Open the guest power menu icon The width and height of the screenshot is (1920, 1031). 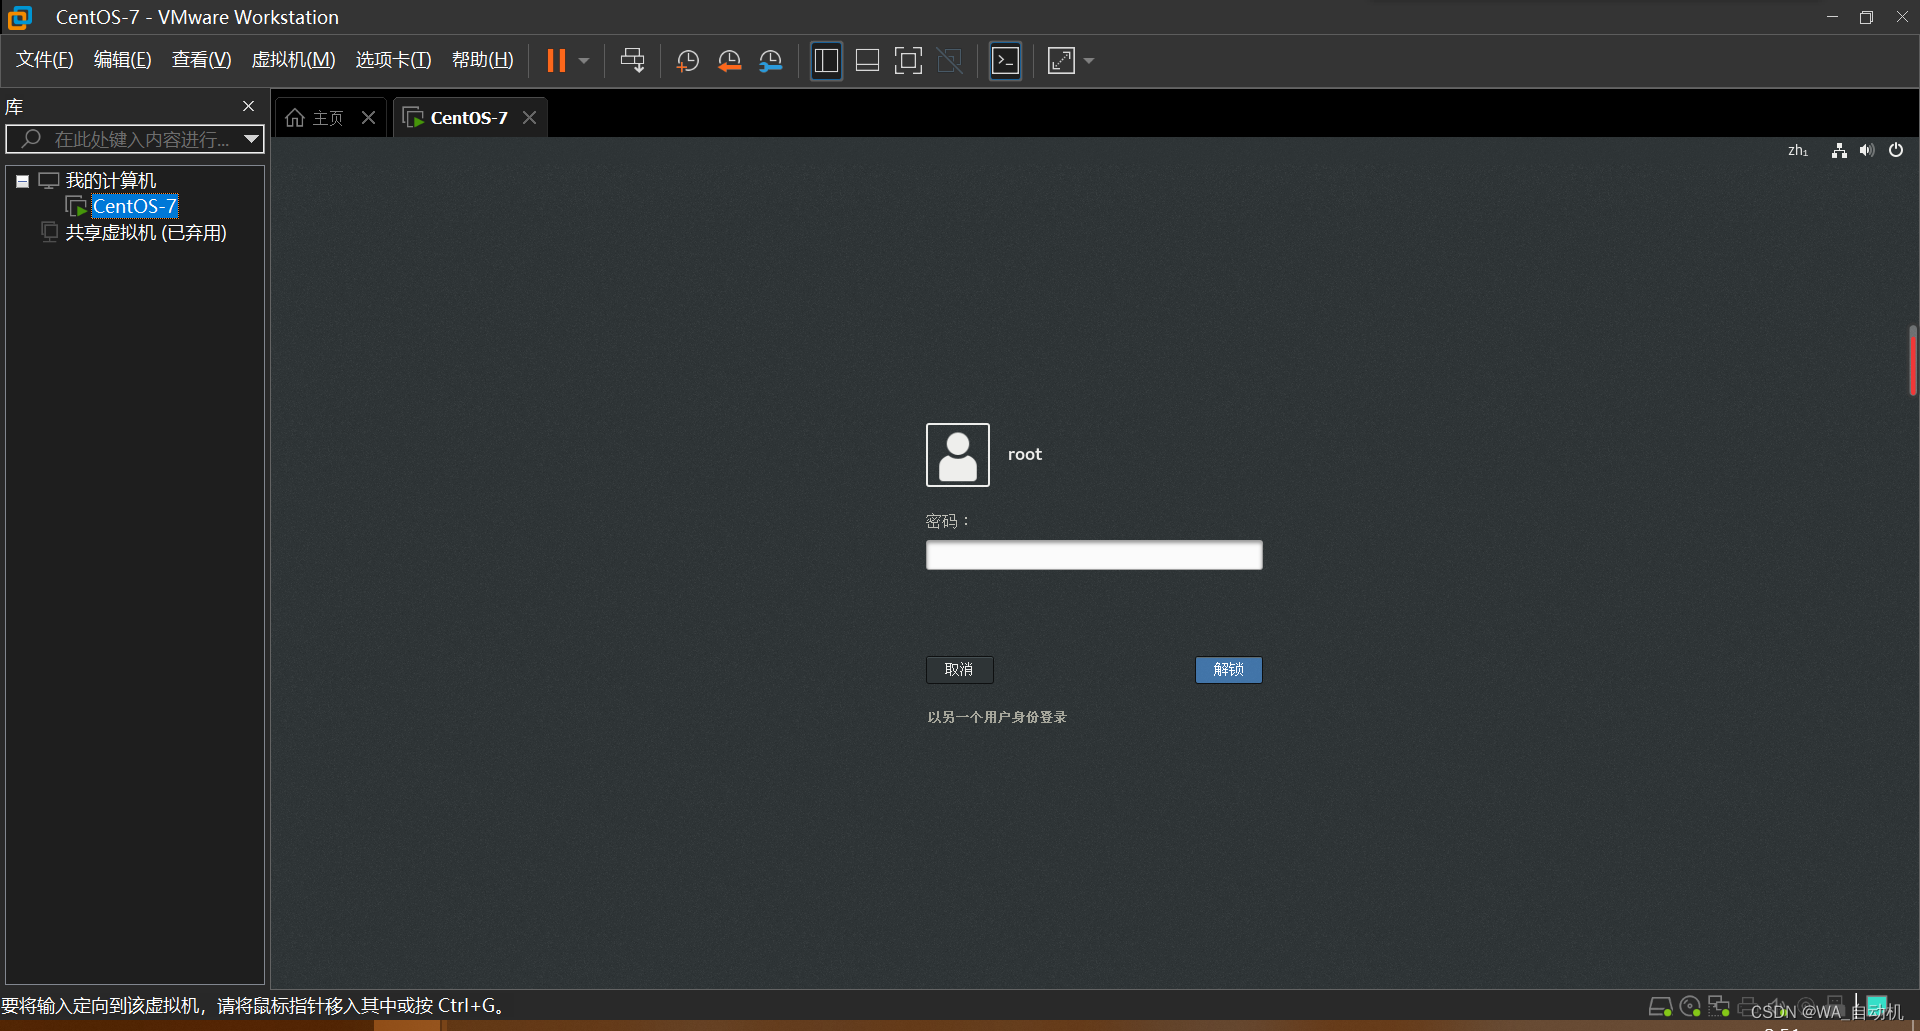pyautogui.click(x=1896, y=150)
